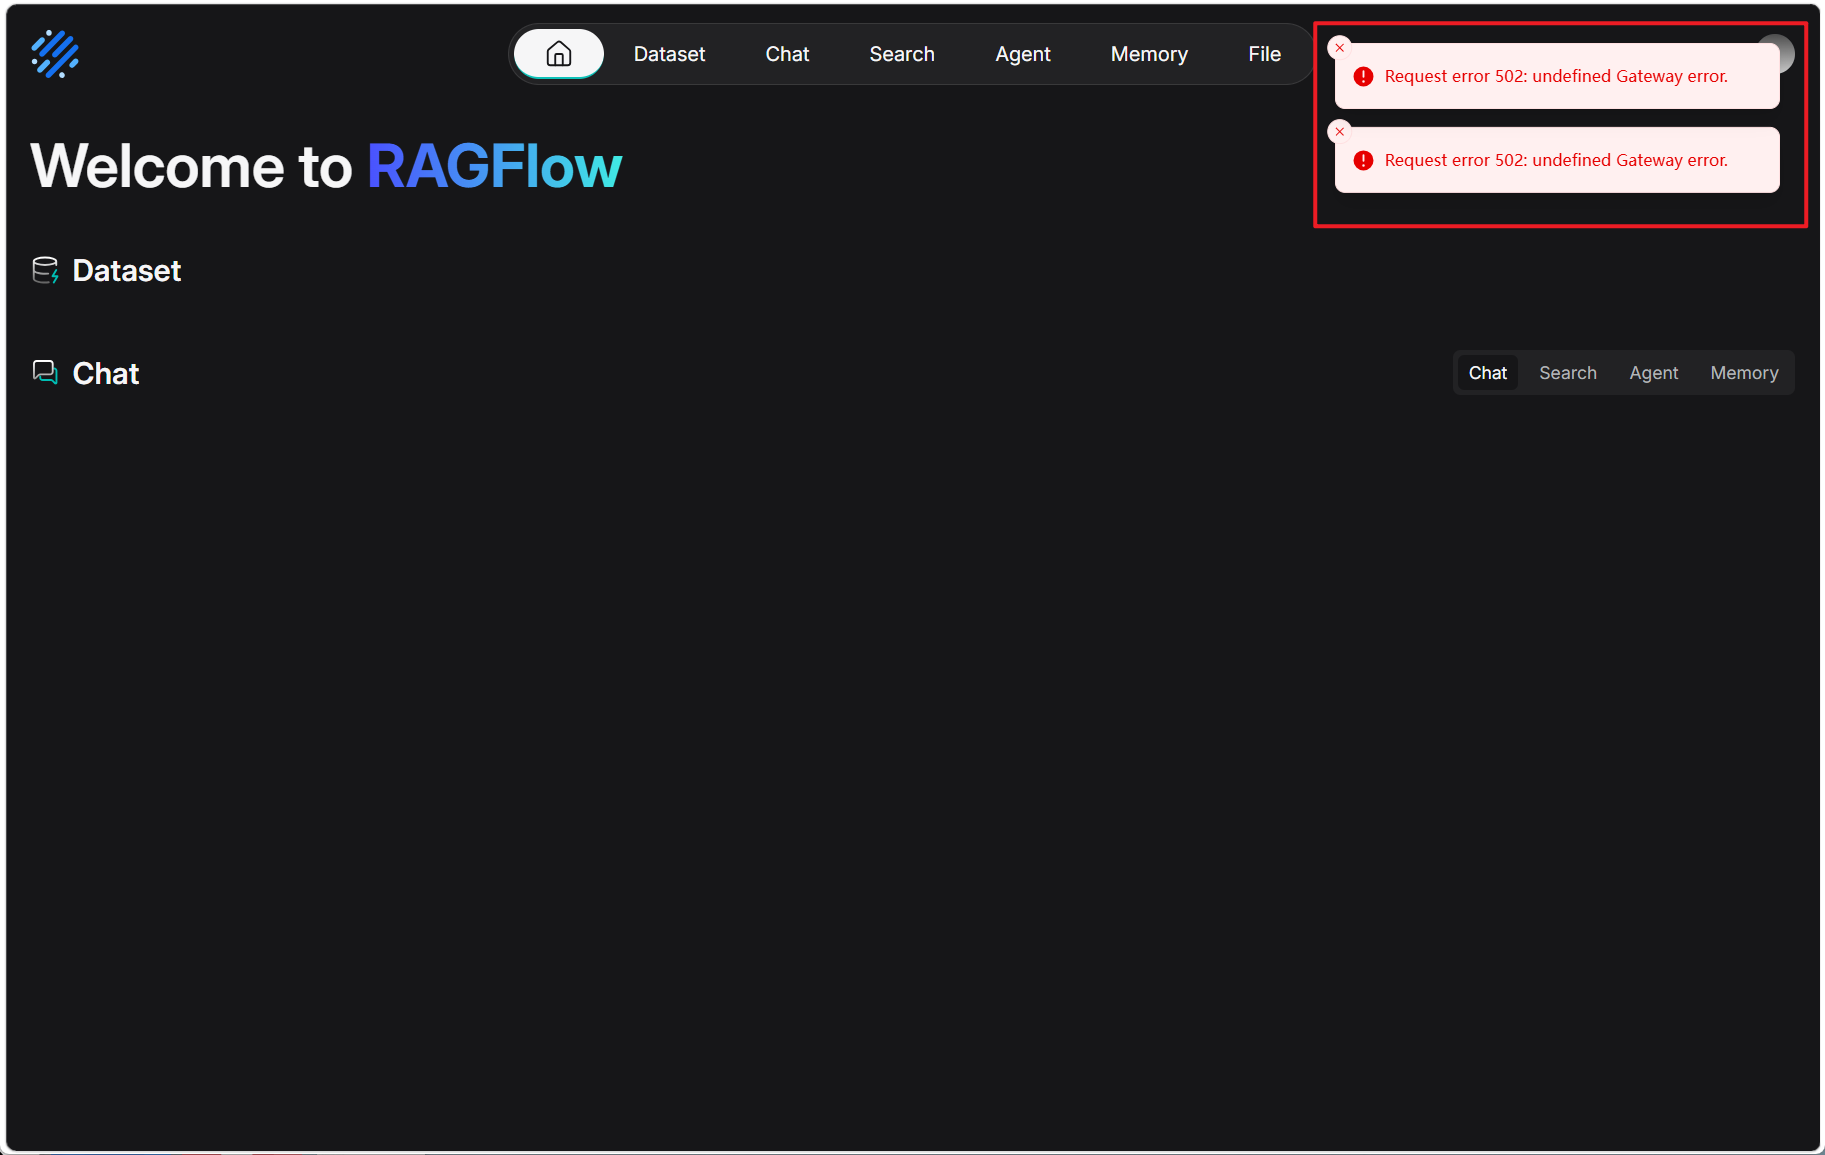Select the Search filter in the section switcher

pyautogui.click(x=1567, y=373)
